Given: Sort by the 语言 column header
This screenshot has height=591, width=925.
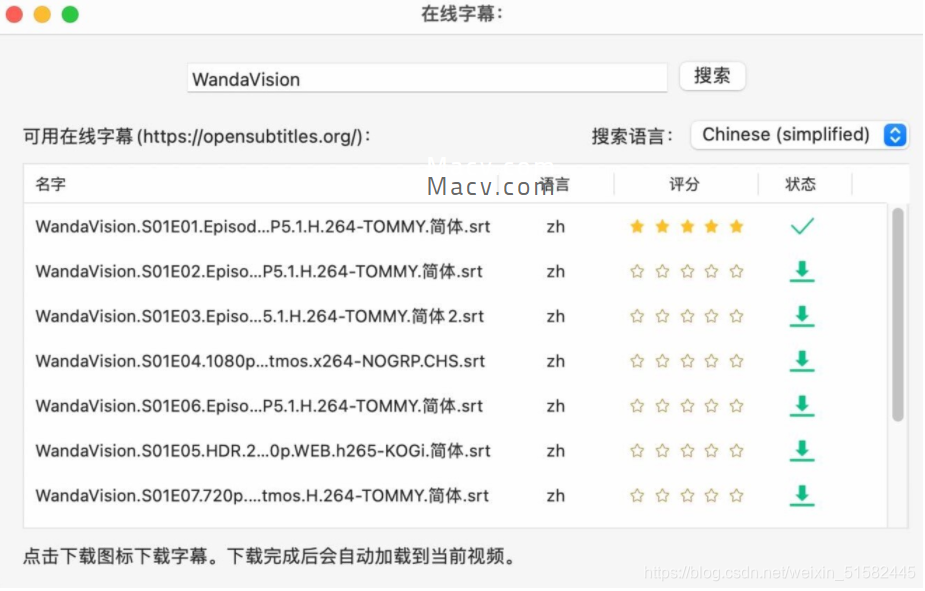Looking at the screenshot, I should [555, 185].
